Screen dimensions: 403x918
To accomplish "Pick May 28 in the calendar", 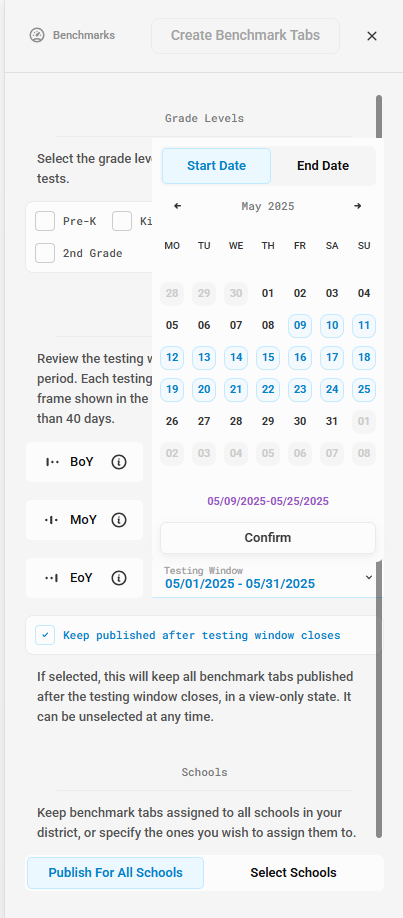I will [236, 422].
